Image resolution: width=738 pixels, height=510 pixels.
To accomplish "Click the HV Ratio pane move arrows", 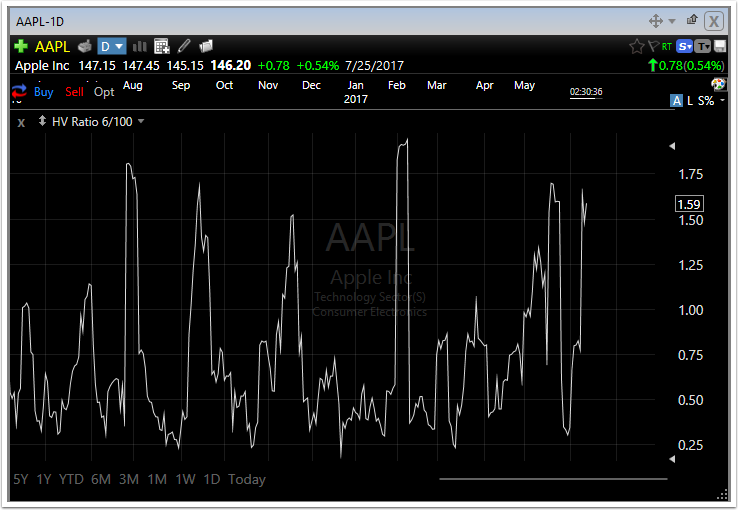I will pos(42,121).
